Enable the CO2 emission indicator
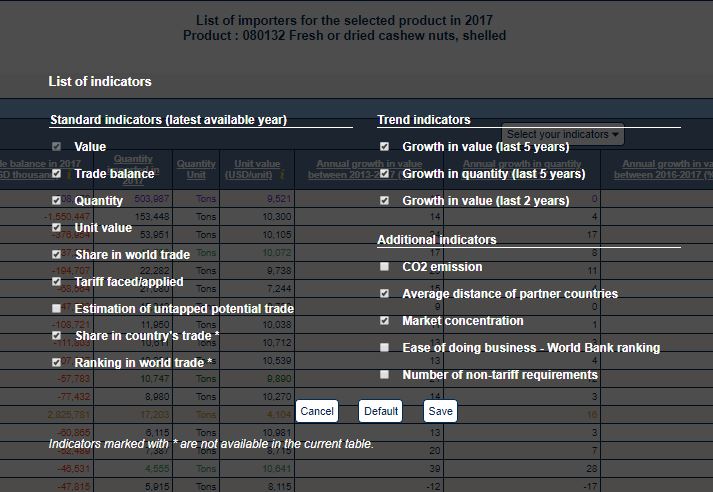Image resolution: width=713 pixels, height=492 pixels. pyautogui.click(x=385, y=267)
